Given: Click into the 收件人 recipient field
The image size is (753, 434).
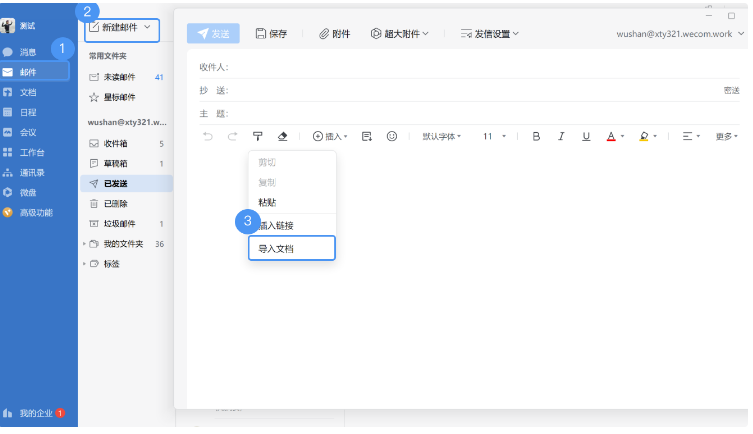Looking at the screenshot, I should pyautogui.click(x=480, y=67).
